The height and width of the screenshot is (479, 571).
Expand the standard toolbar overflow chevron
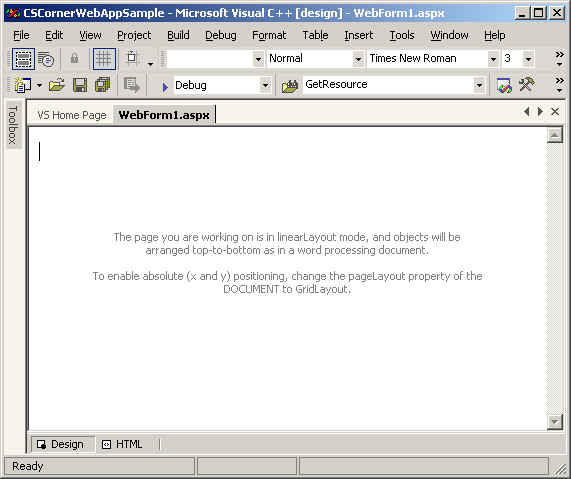(x=559, y=85)
